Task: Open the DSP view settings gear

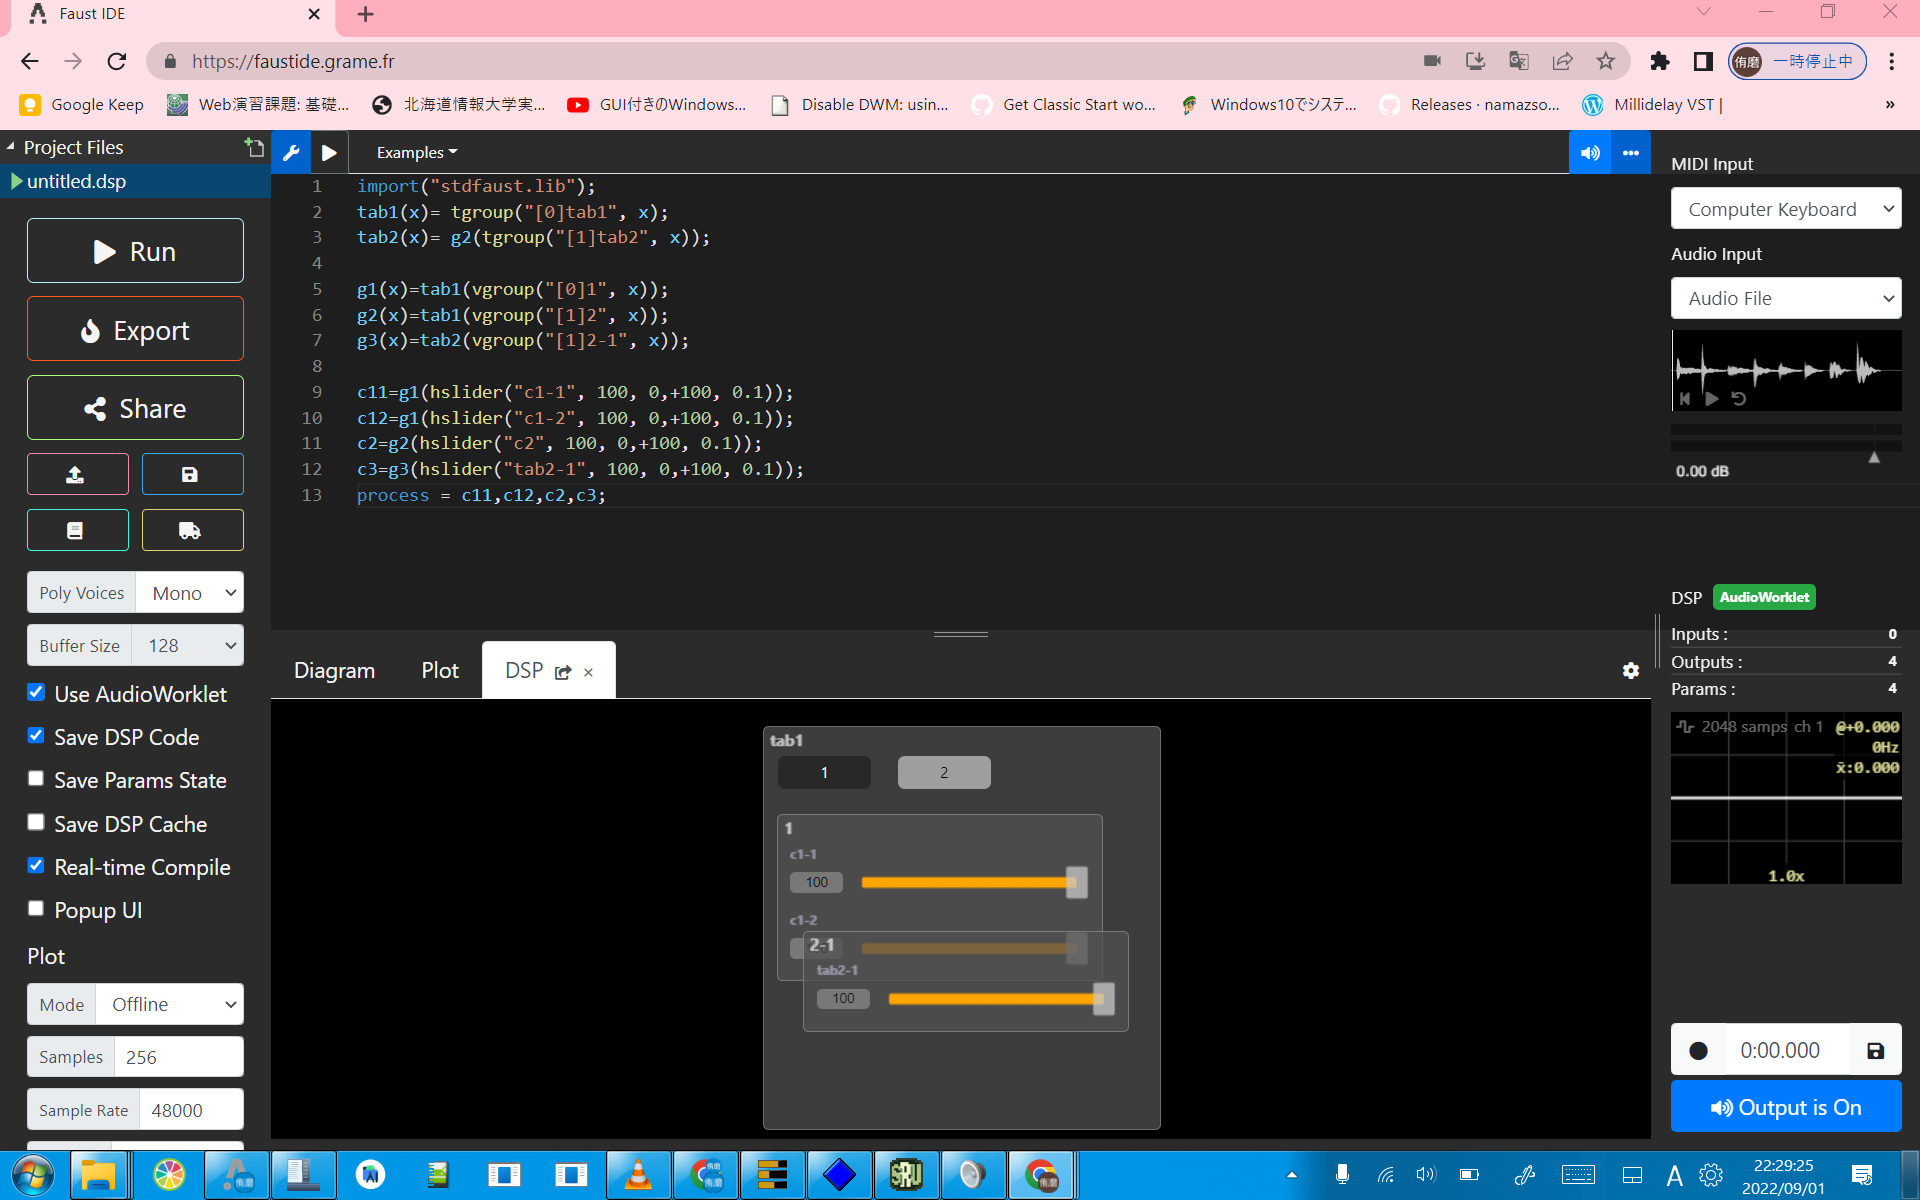Action: coord(1631,670)
